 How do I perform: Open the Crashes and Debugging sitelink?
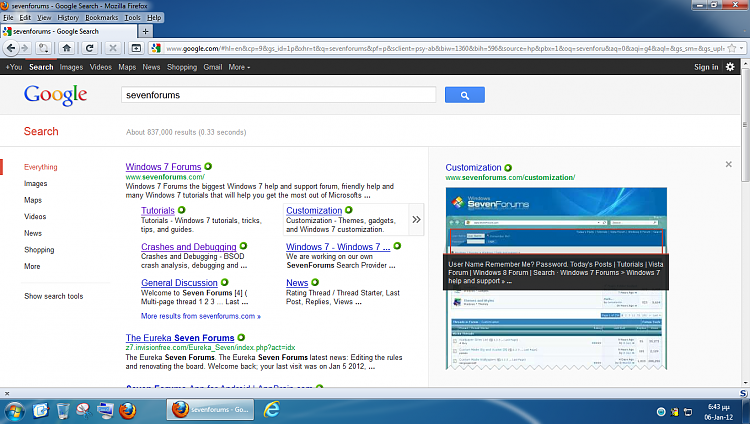(x=188, y=246)
